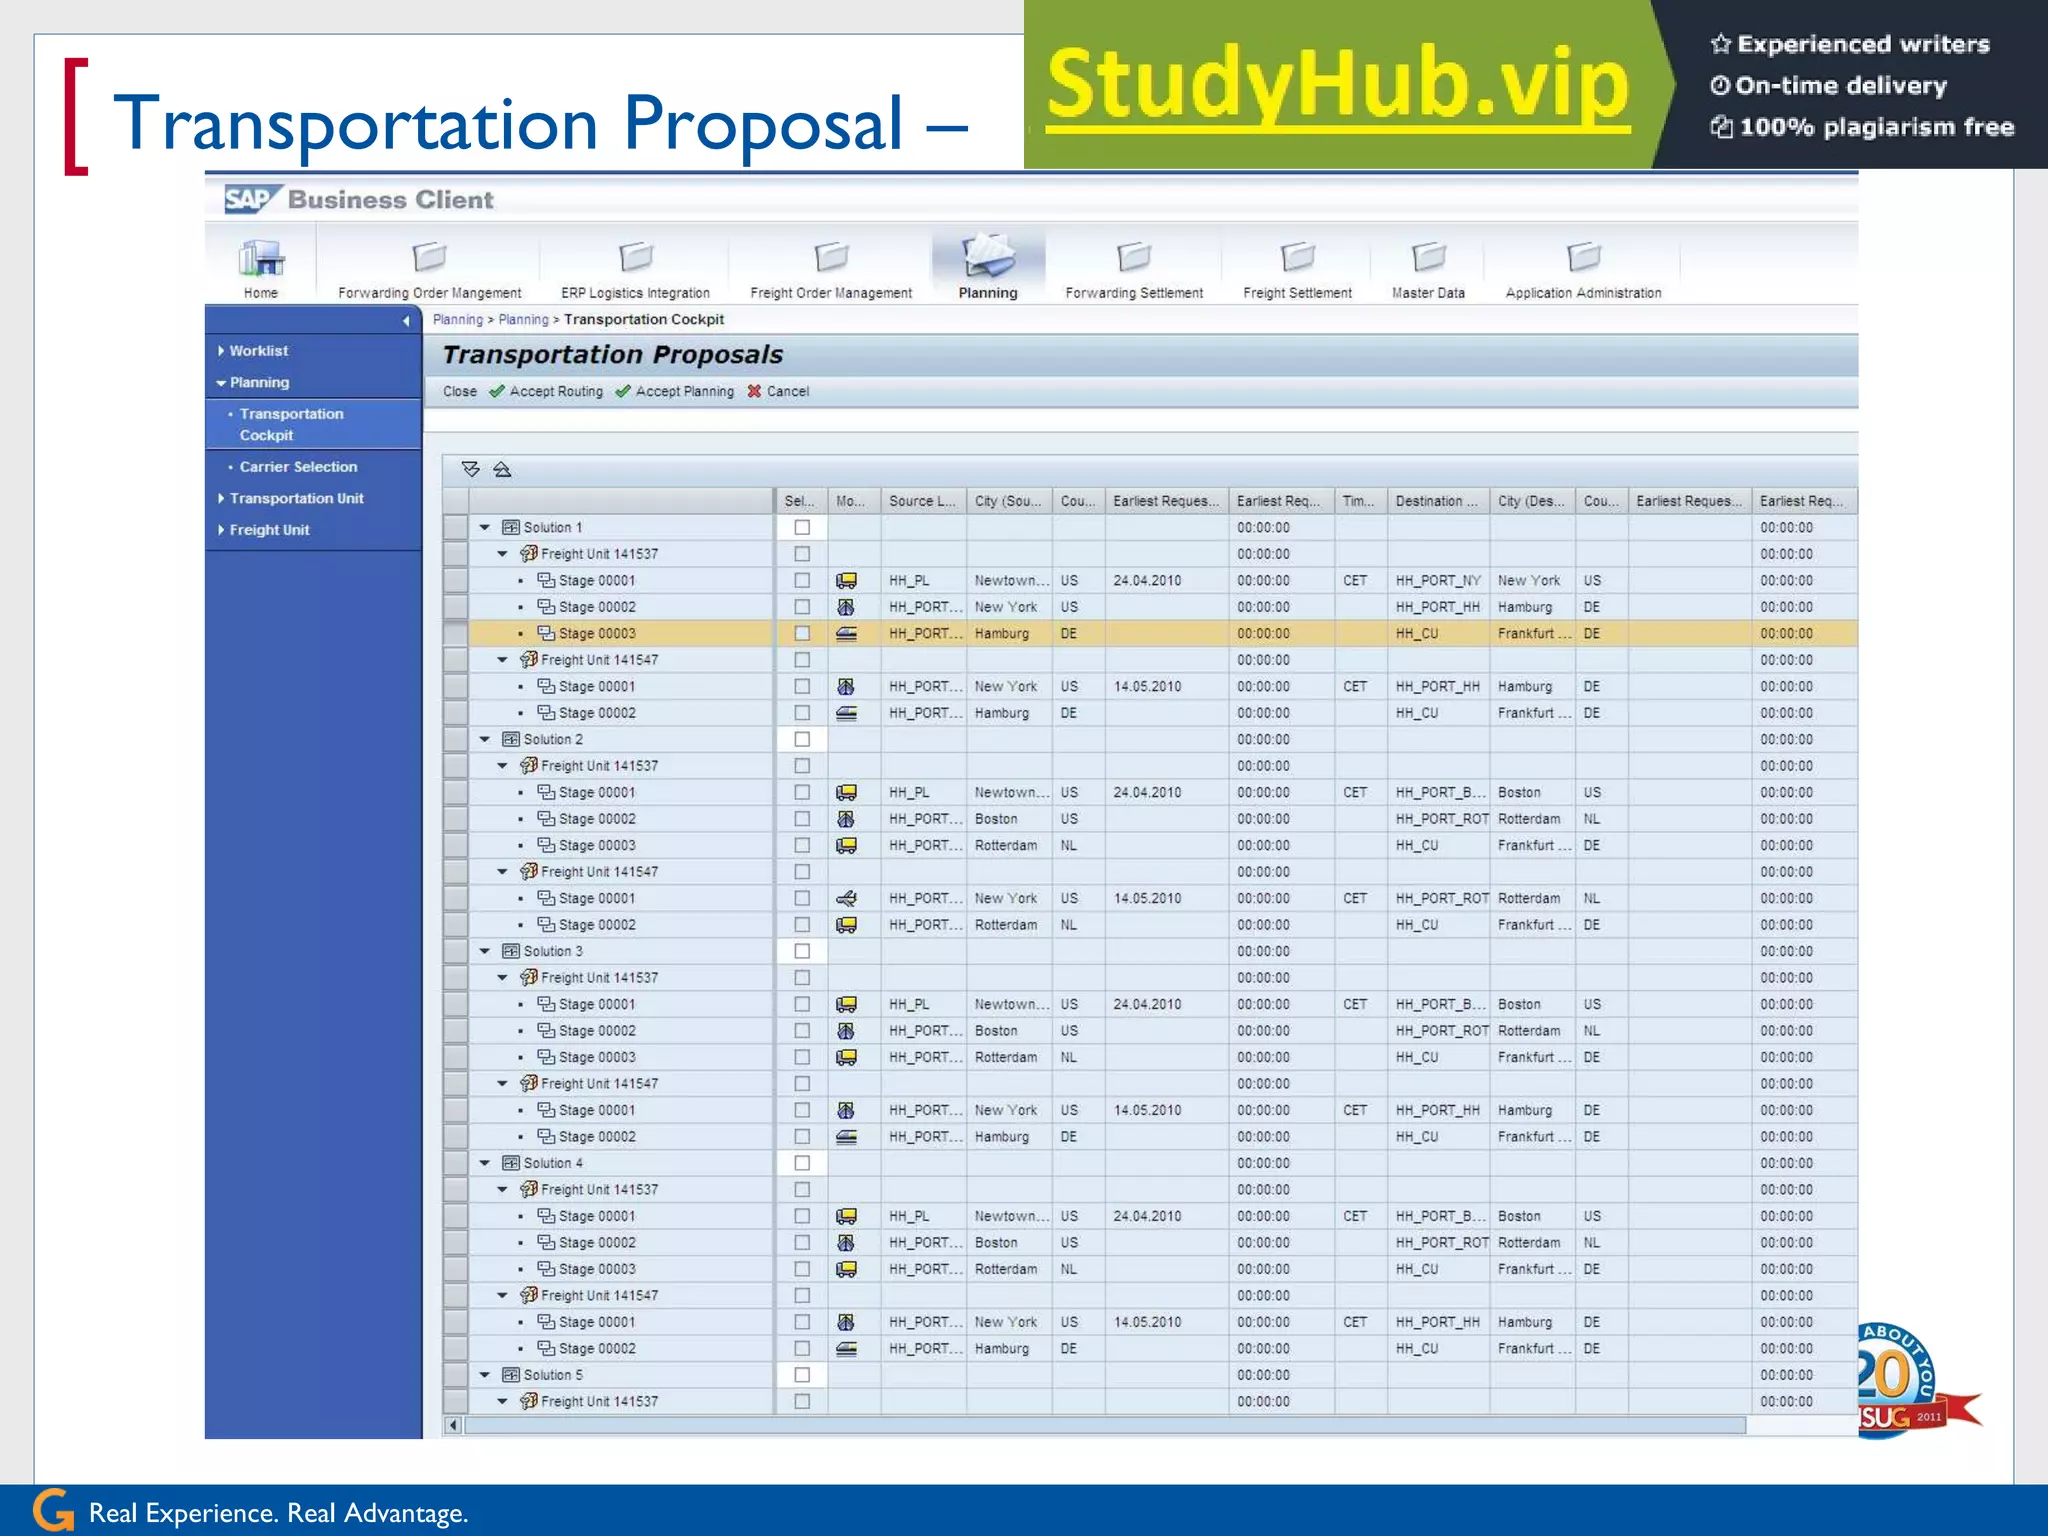Viewport: 2048px width, 1536px height.
Task: Check the Solution 4 selection checkbox
Action: pyautogui.click(x=802, y=1163)
